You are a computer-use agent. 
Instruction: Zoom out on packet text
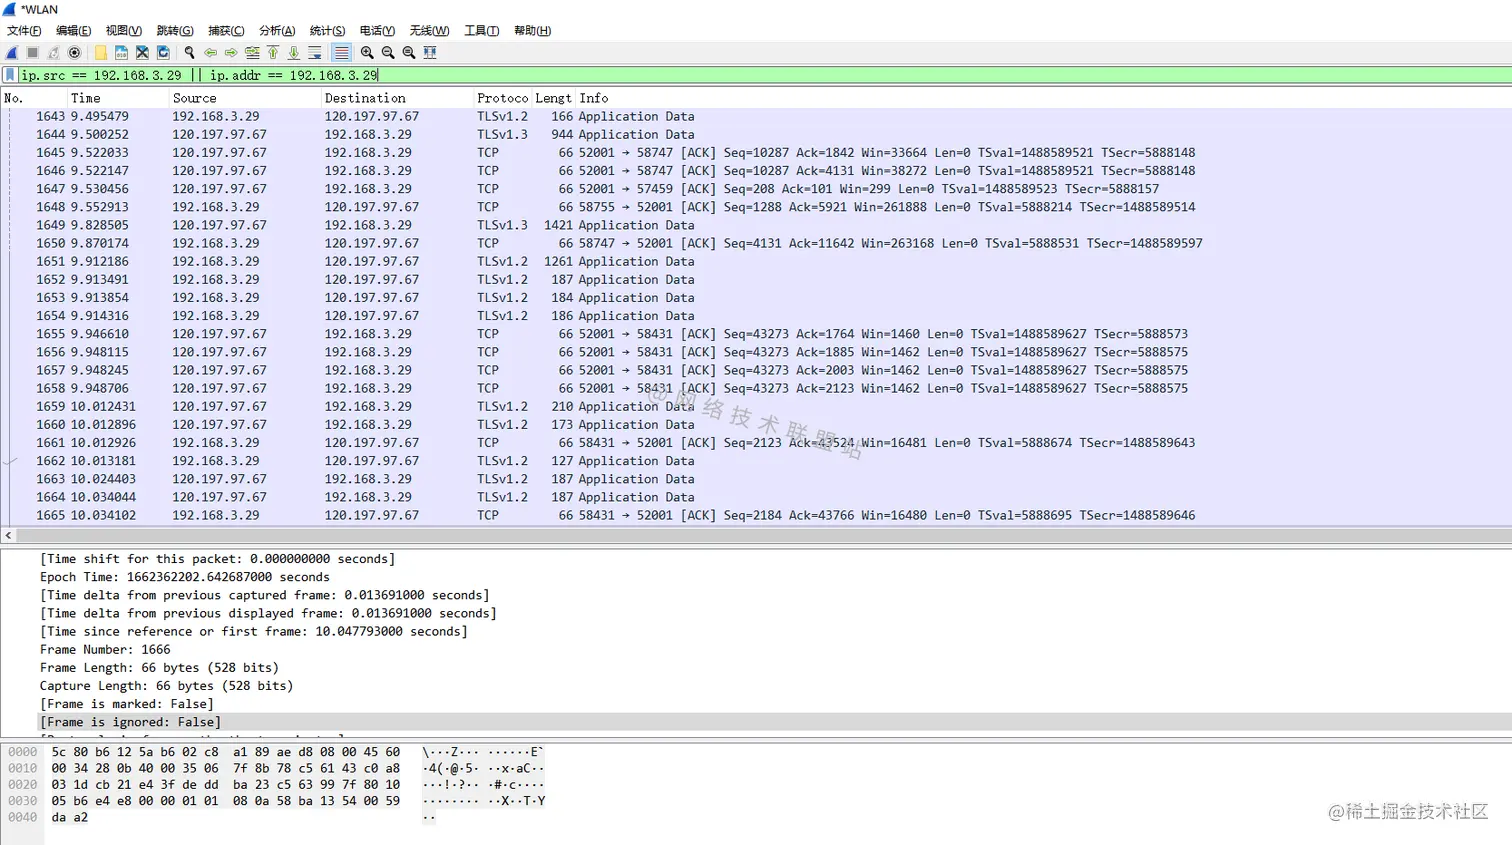coord(388,52)
